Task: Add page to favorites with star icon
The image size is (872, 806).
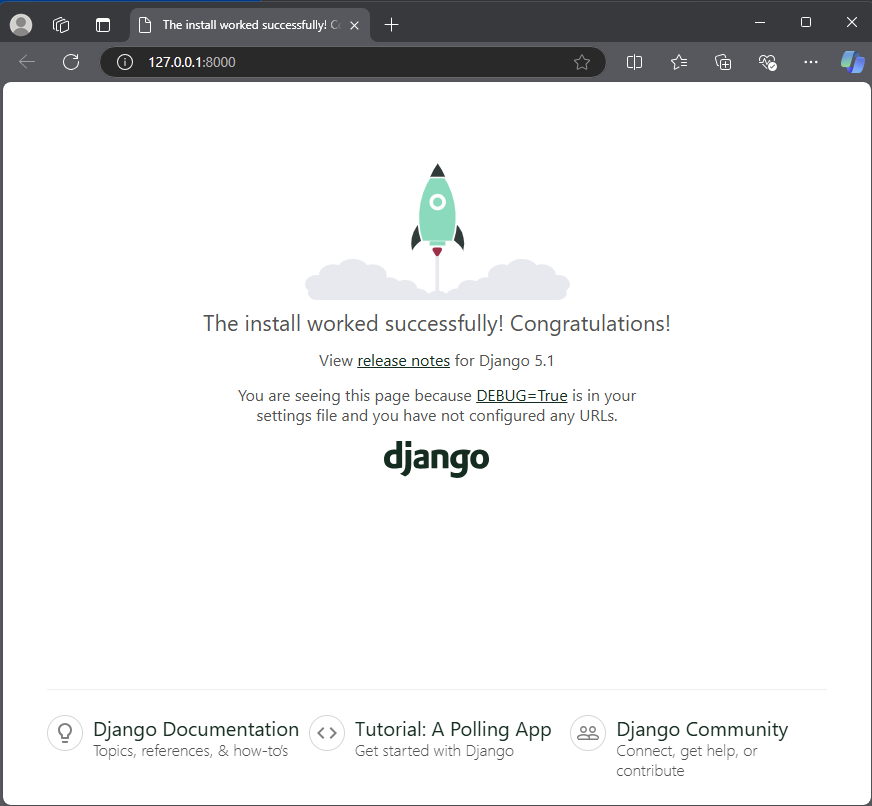Action: 582,62
